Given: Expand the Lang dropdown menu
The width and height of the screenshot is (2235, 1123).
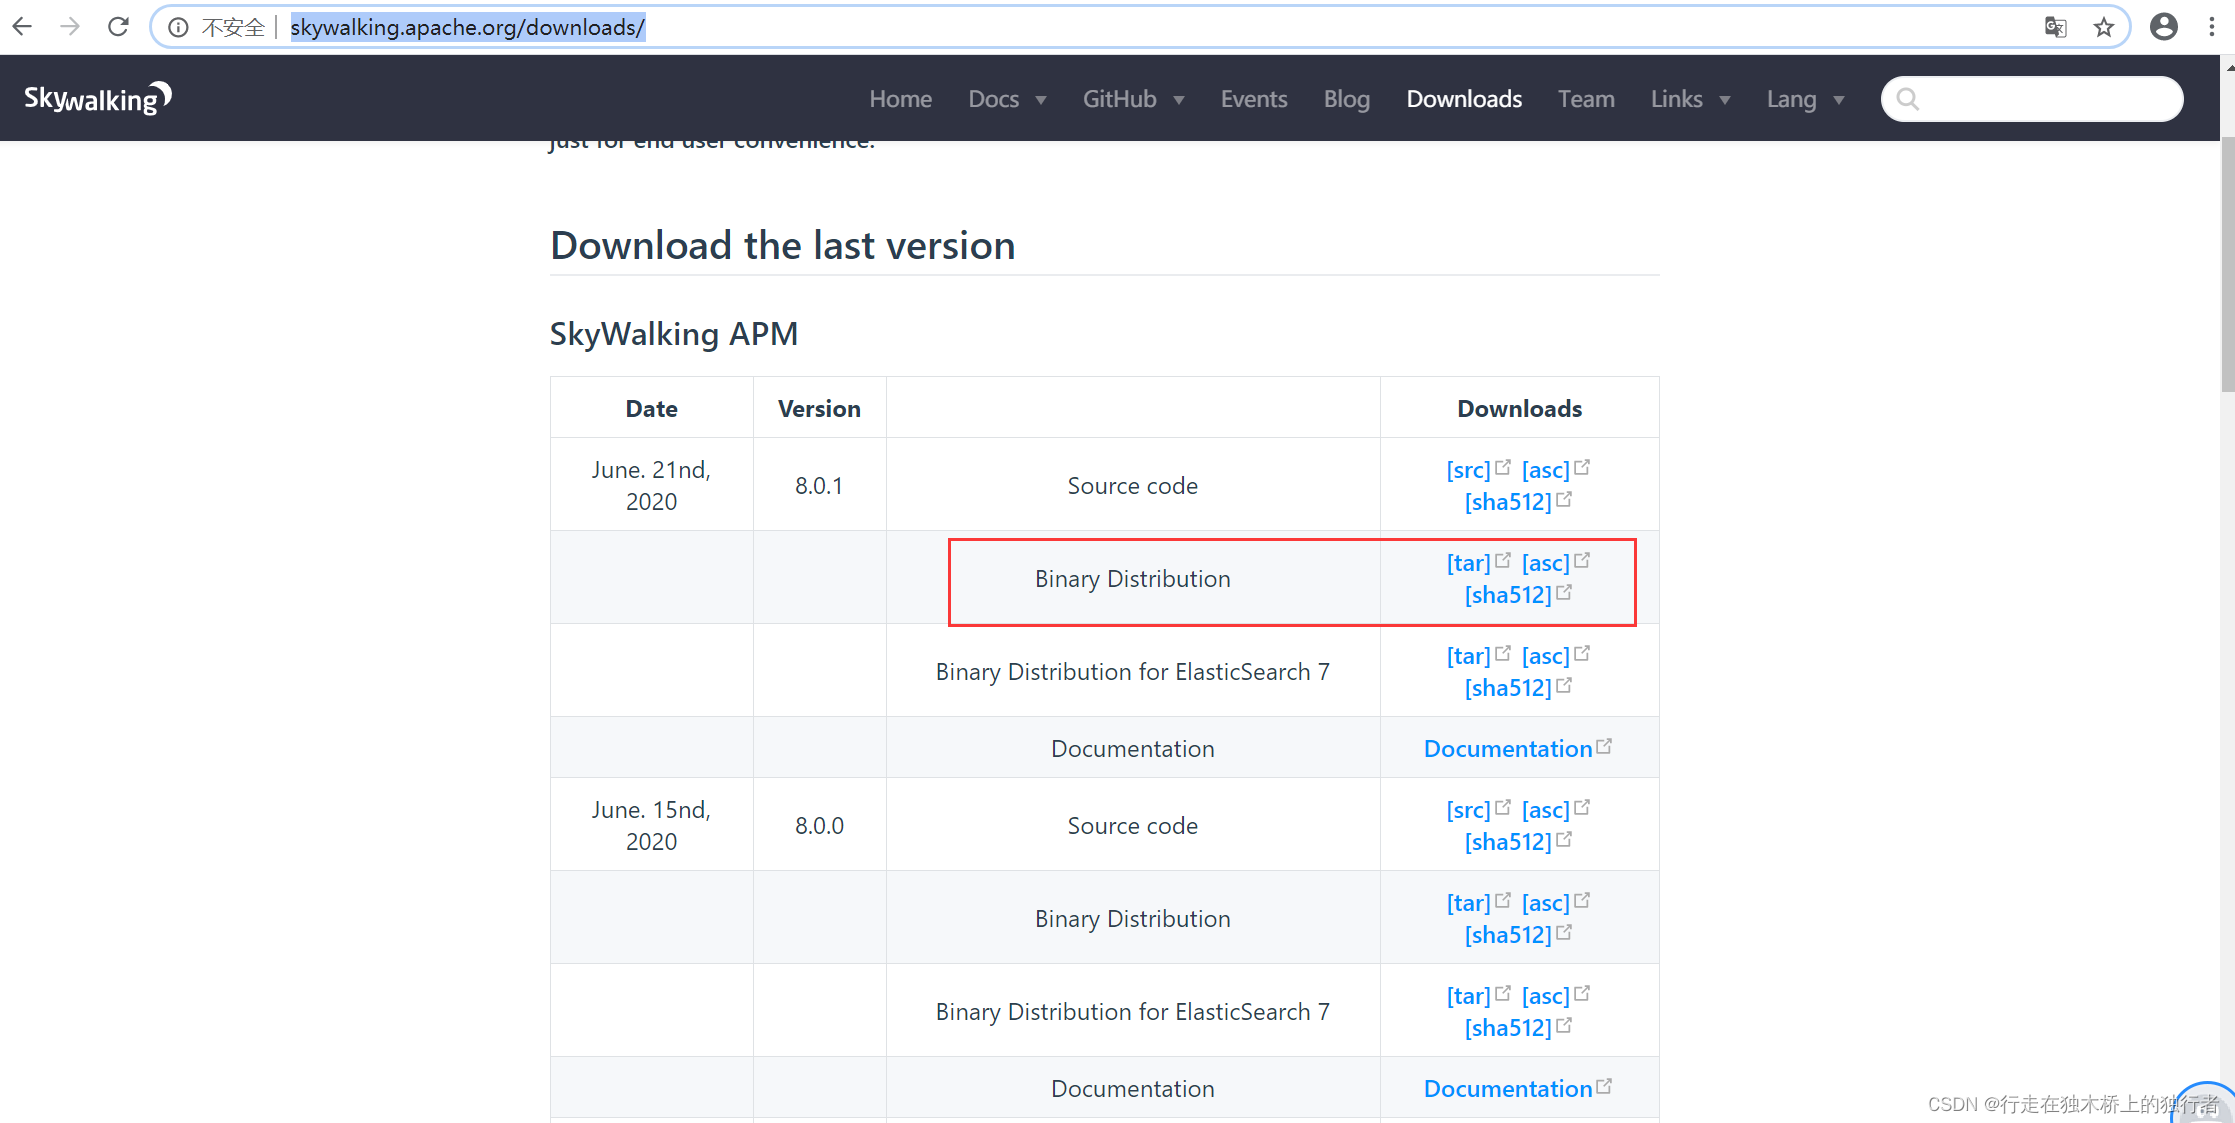Looking at the screenshot, I should [1805, 99].
